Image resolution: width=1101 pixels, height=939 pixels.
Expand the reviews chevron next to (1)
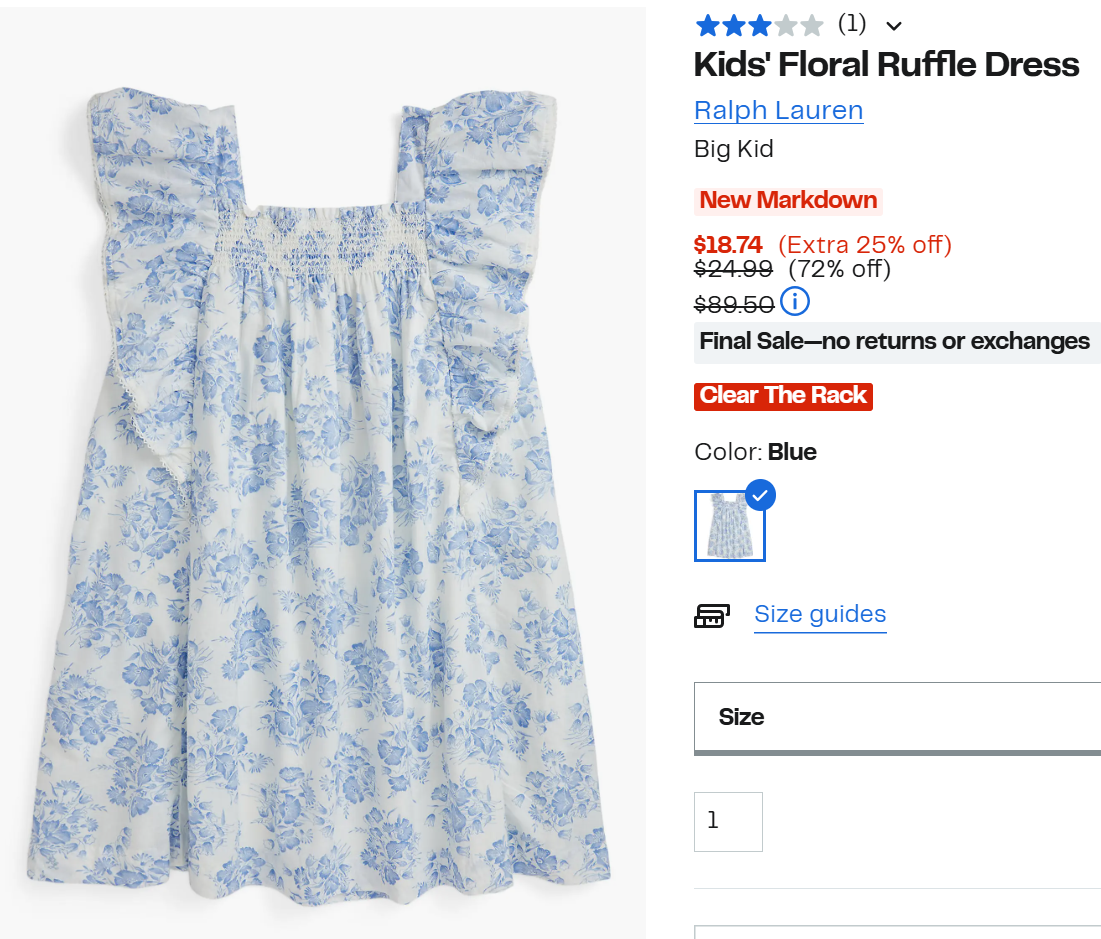click(x=893, y=27)
